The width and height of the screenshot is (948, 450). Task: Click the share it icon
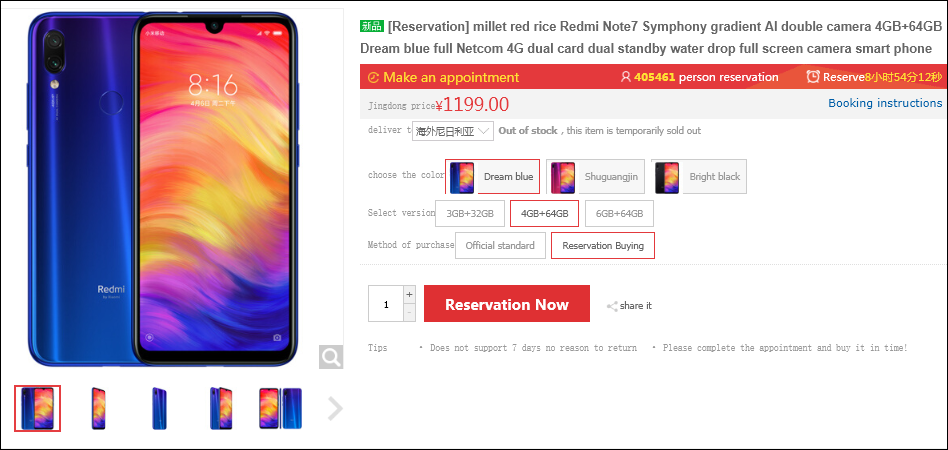coord(612,306)
